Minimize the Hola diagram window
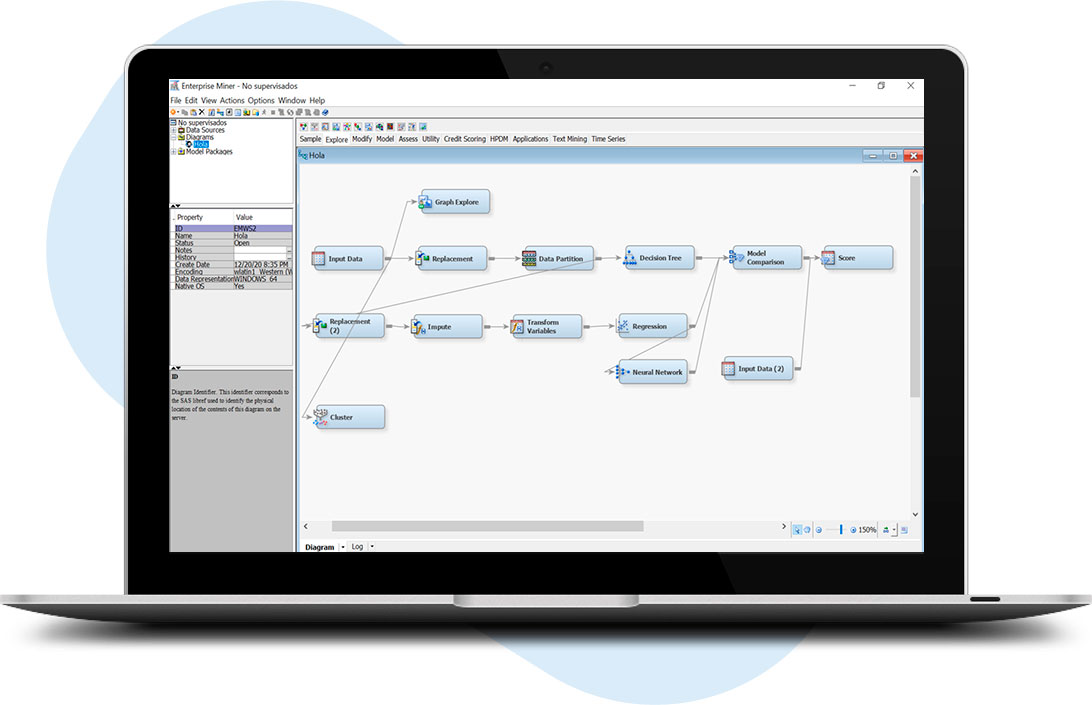Screen dimensions: 1092x705 point(872,156)
